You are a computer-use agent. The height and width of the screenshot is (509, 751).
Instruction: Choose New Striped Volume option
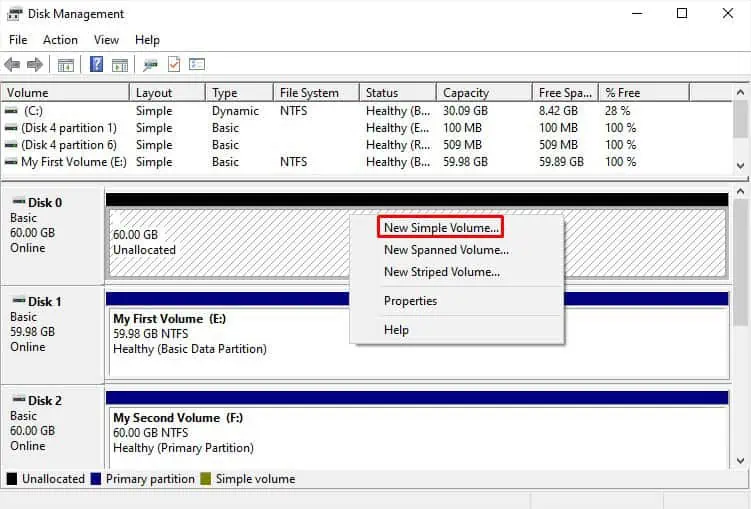[442, 272]
